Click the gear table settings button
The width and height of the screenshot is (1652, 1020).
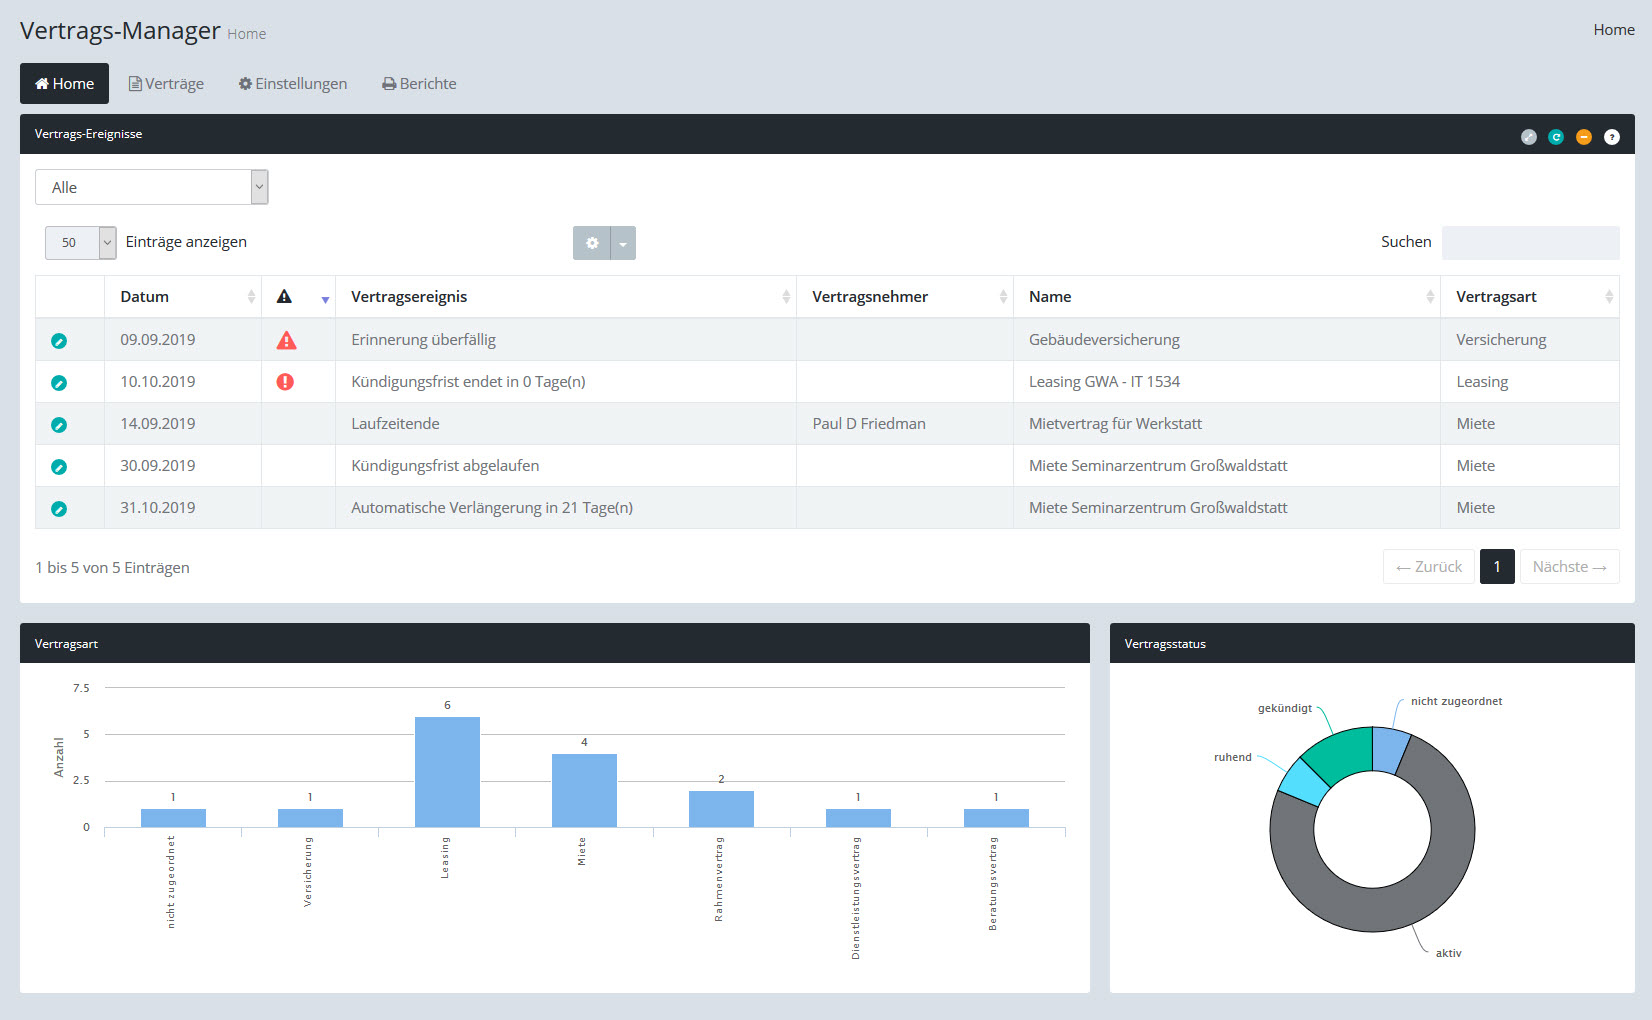click(x=592, y=243)
